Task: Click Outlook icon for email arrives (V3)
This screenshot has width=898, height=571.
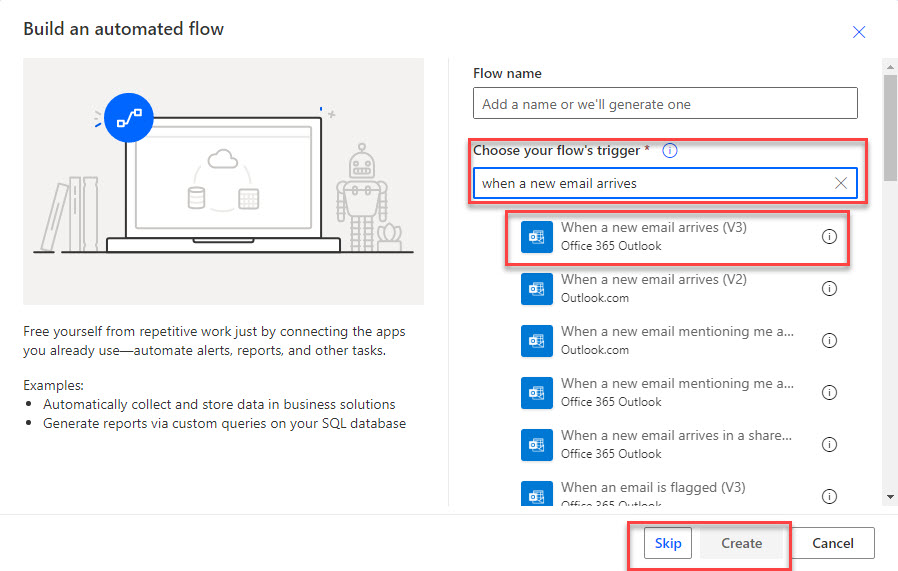Action: click(x=537, y=237)
